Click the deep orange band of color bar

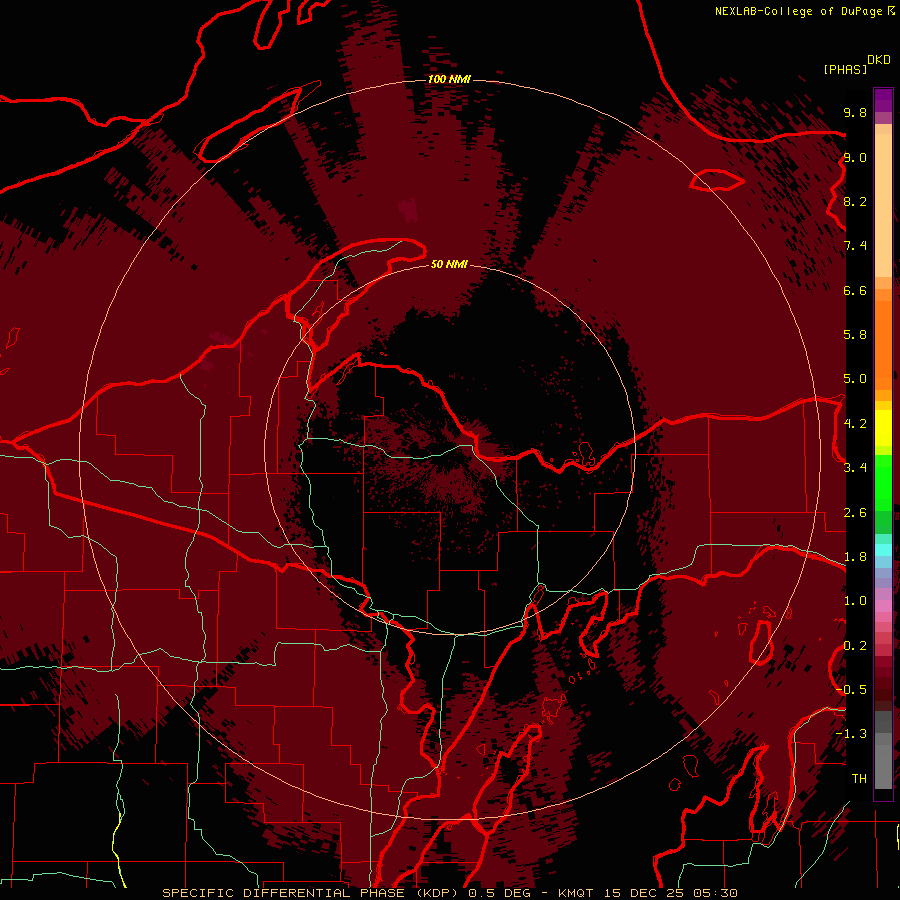883,344
